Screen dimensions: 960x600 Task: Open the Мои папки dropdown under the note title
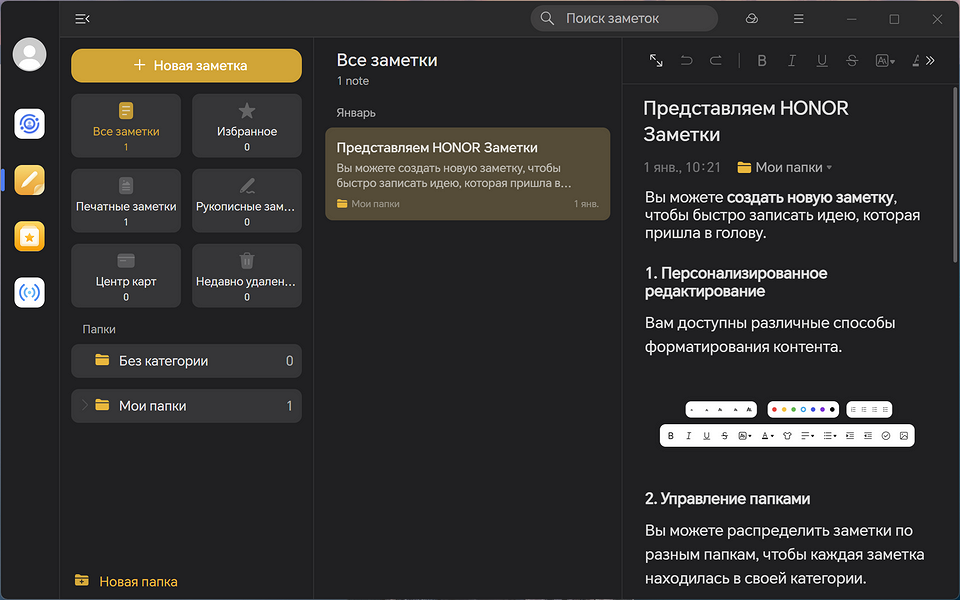pos(785,167)
